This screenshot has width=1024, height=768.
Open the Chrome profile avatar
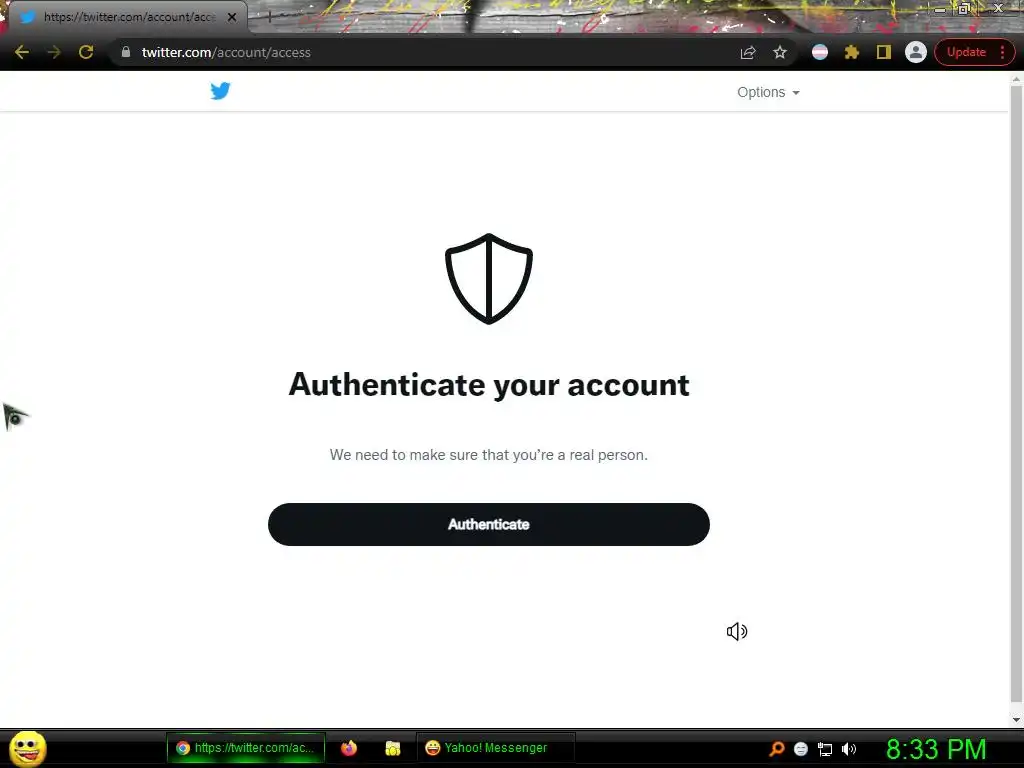pyautogui.click(x=916, y=52)
